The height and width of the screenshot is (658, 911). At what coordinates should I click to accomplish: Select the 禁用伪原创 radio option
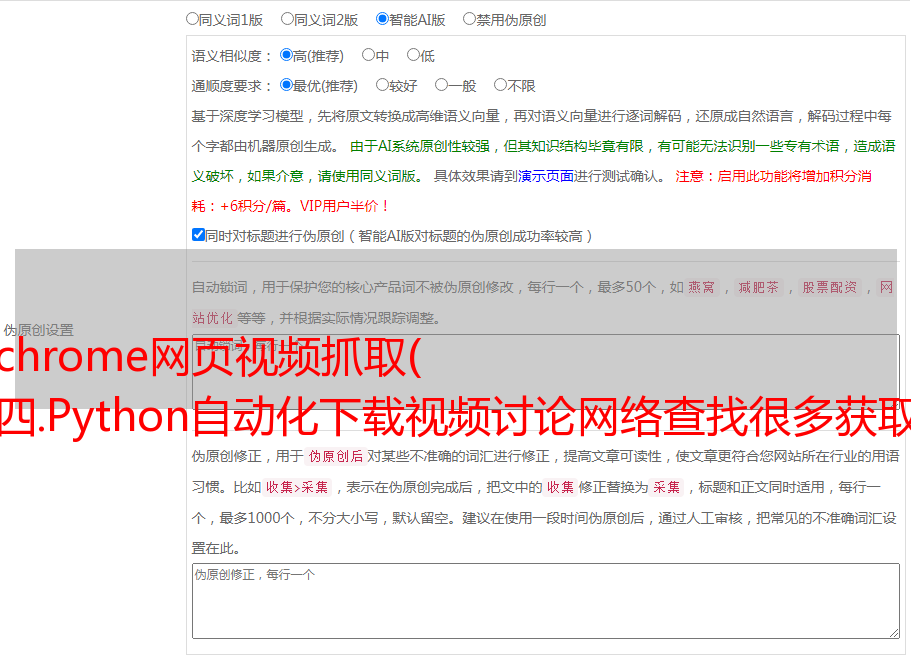[469, 19]
